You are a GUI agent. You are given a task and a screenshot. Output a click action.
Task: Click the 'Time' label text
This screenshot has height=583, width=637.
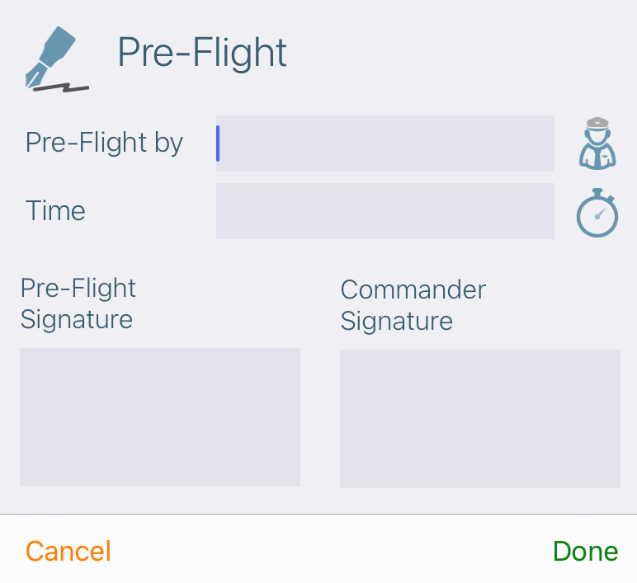(x=55, y=210)
